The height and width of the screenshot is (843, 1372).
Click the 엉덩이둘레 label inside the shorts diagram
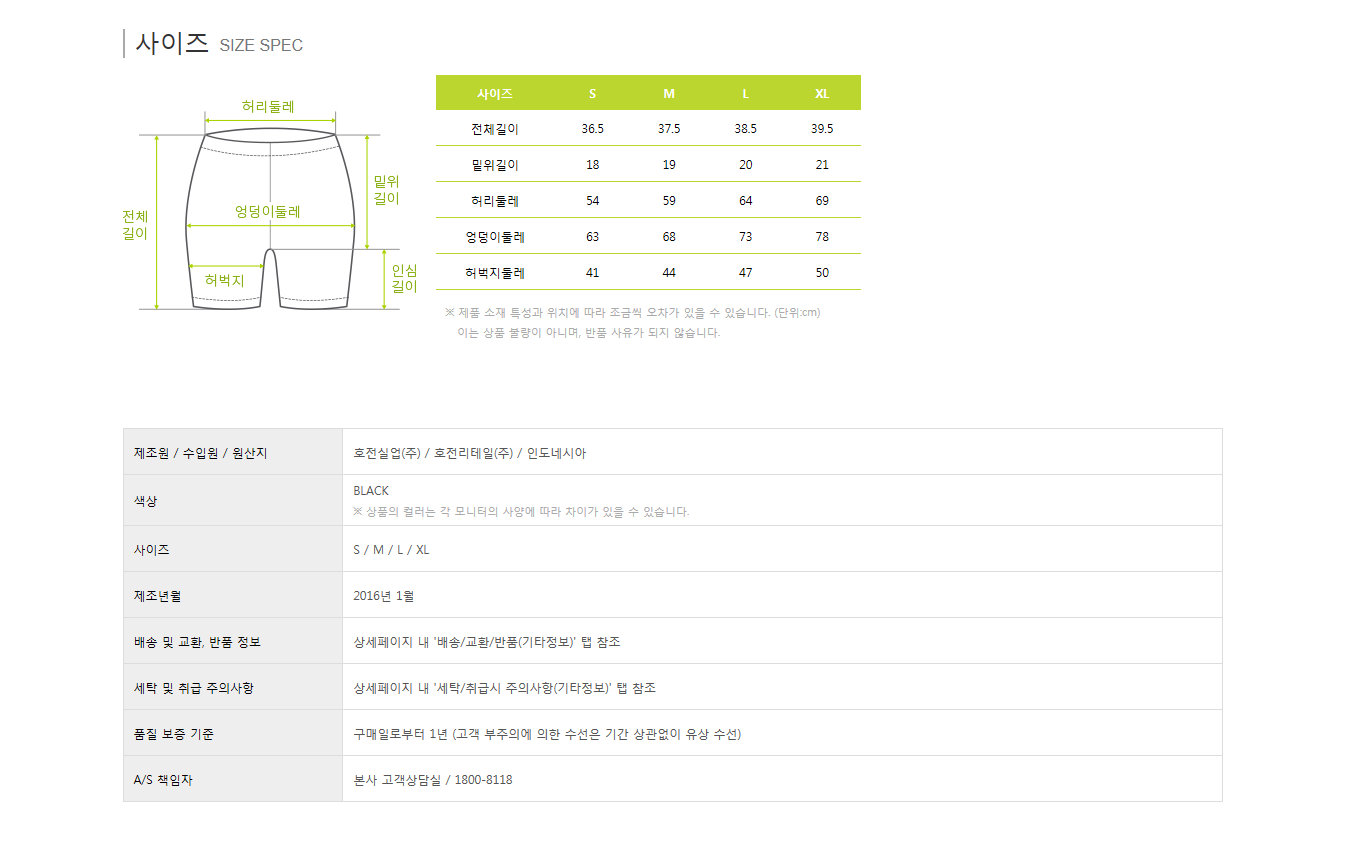267,211
